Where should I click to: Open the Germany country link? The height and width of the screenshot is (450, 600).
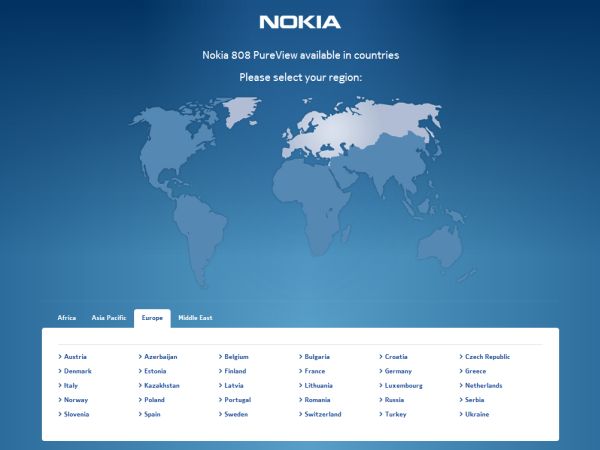point(398,371)
